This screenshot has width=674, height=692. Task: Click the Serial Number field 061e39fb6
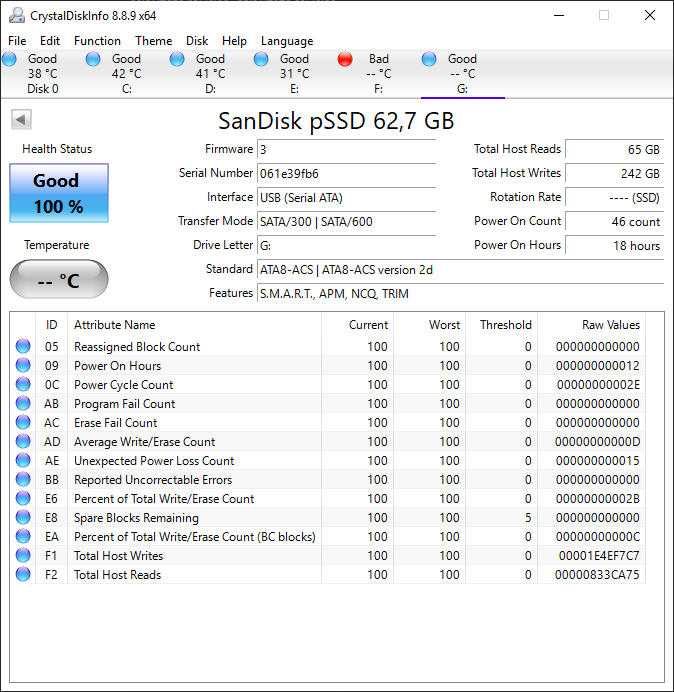point(346,173)
